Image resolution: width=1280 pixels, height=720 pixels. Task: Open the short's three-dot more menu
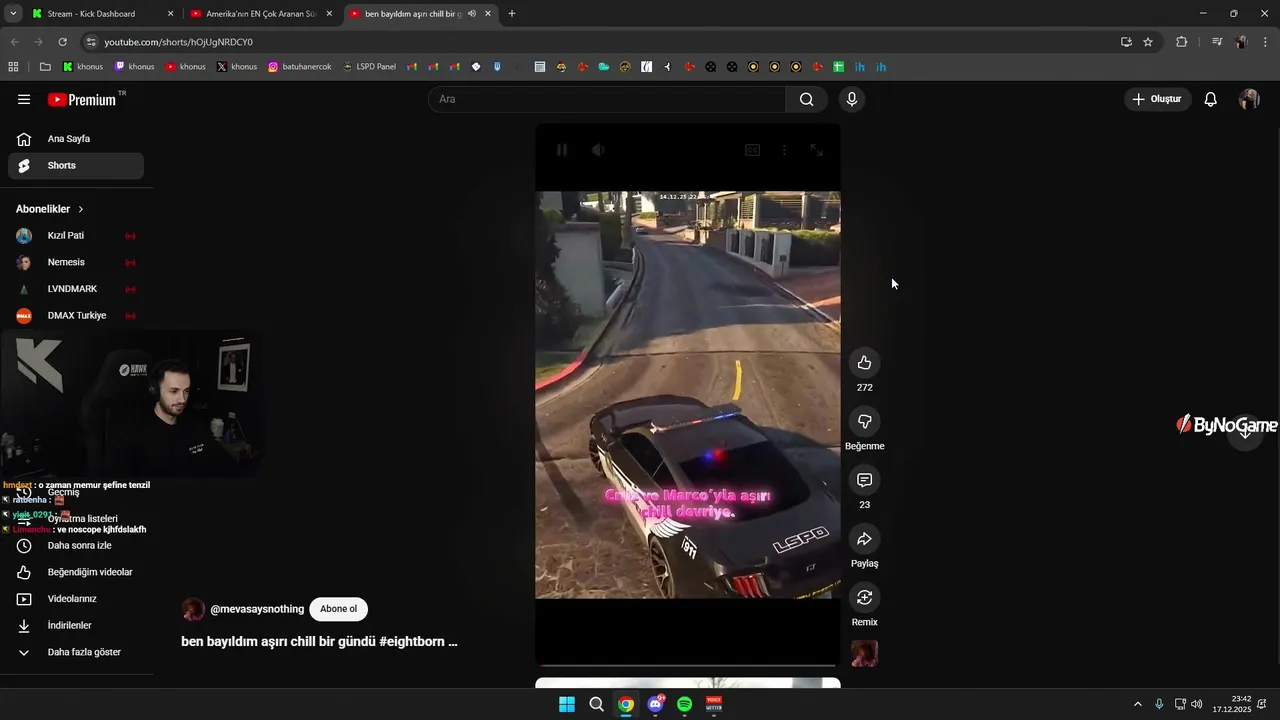[x=784, y=150]
